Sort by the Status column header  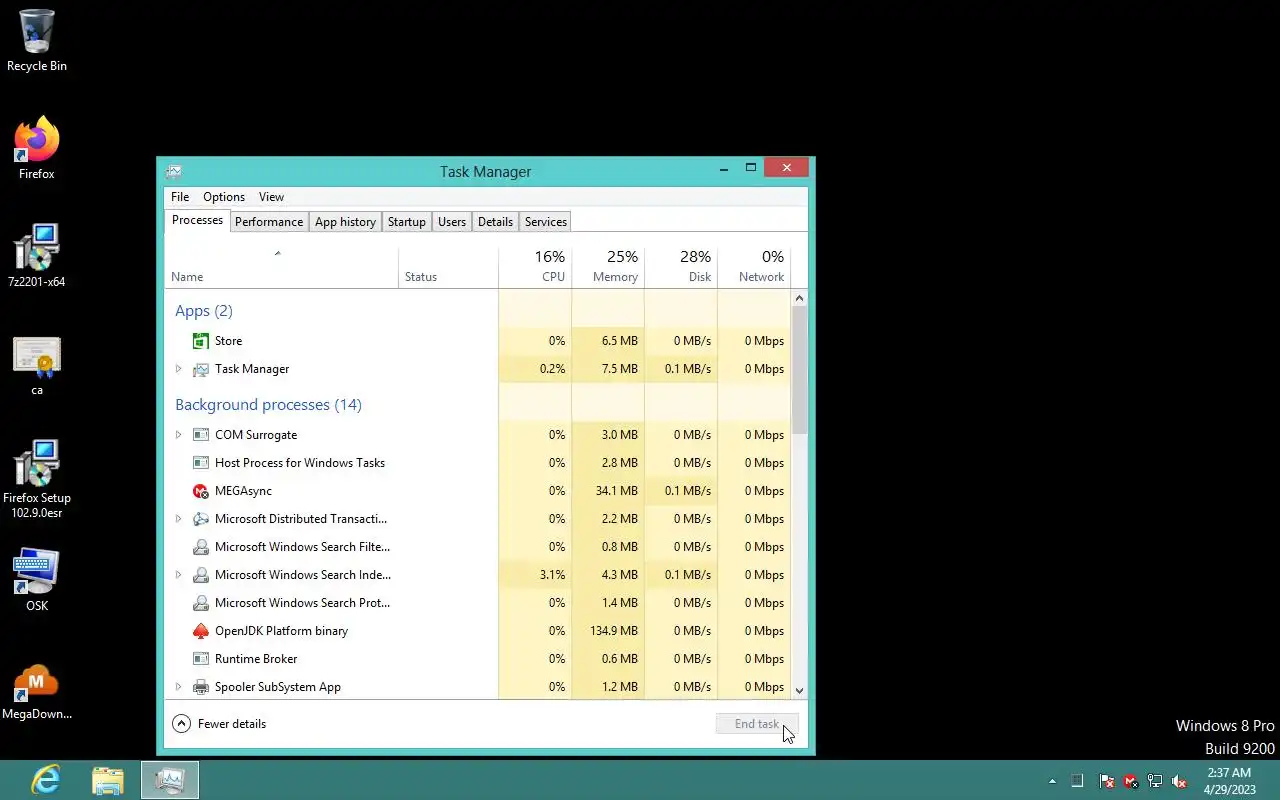coord(448,267)
